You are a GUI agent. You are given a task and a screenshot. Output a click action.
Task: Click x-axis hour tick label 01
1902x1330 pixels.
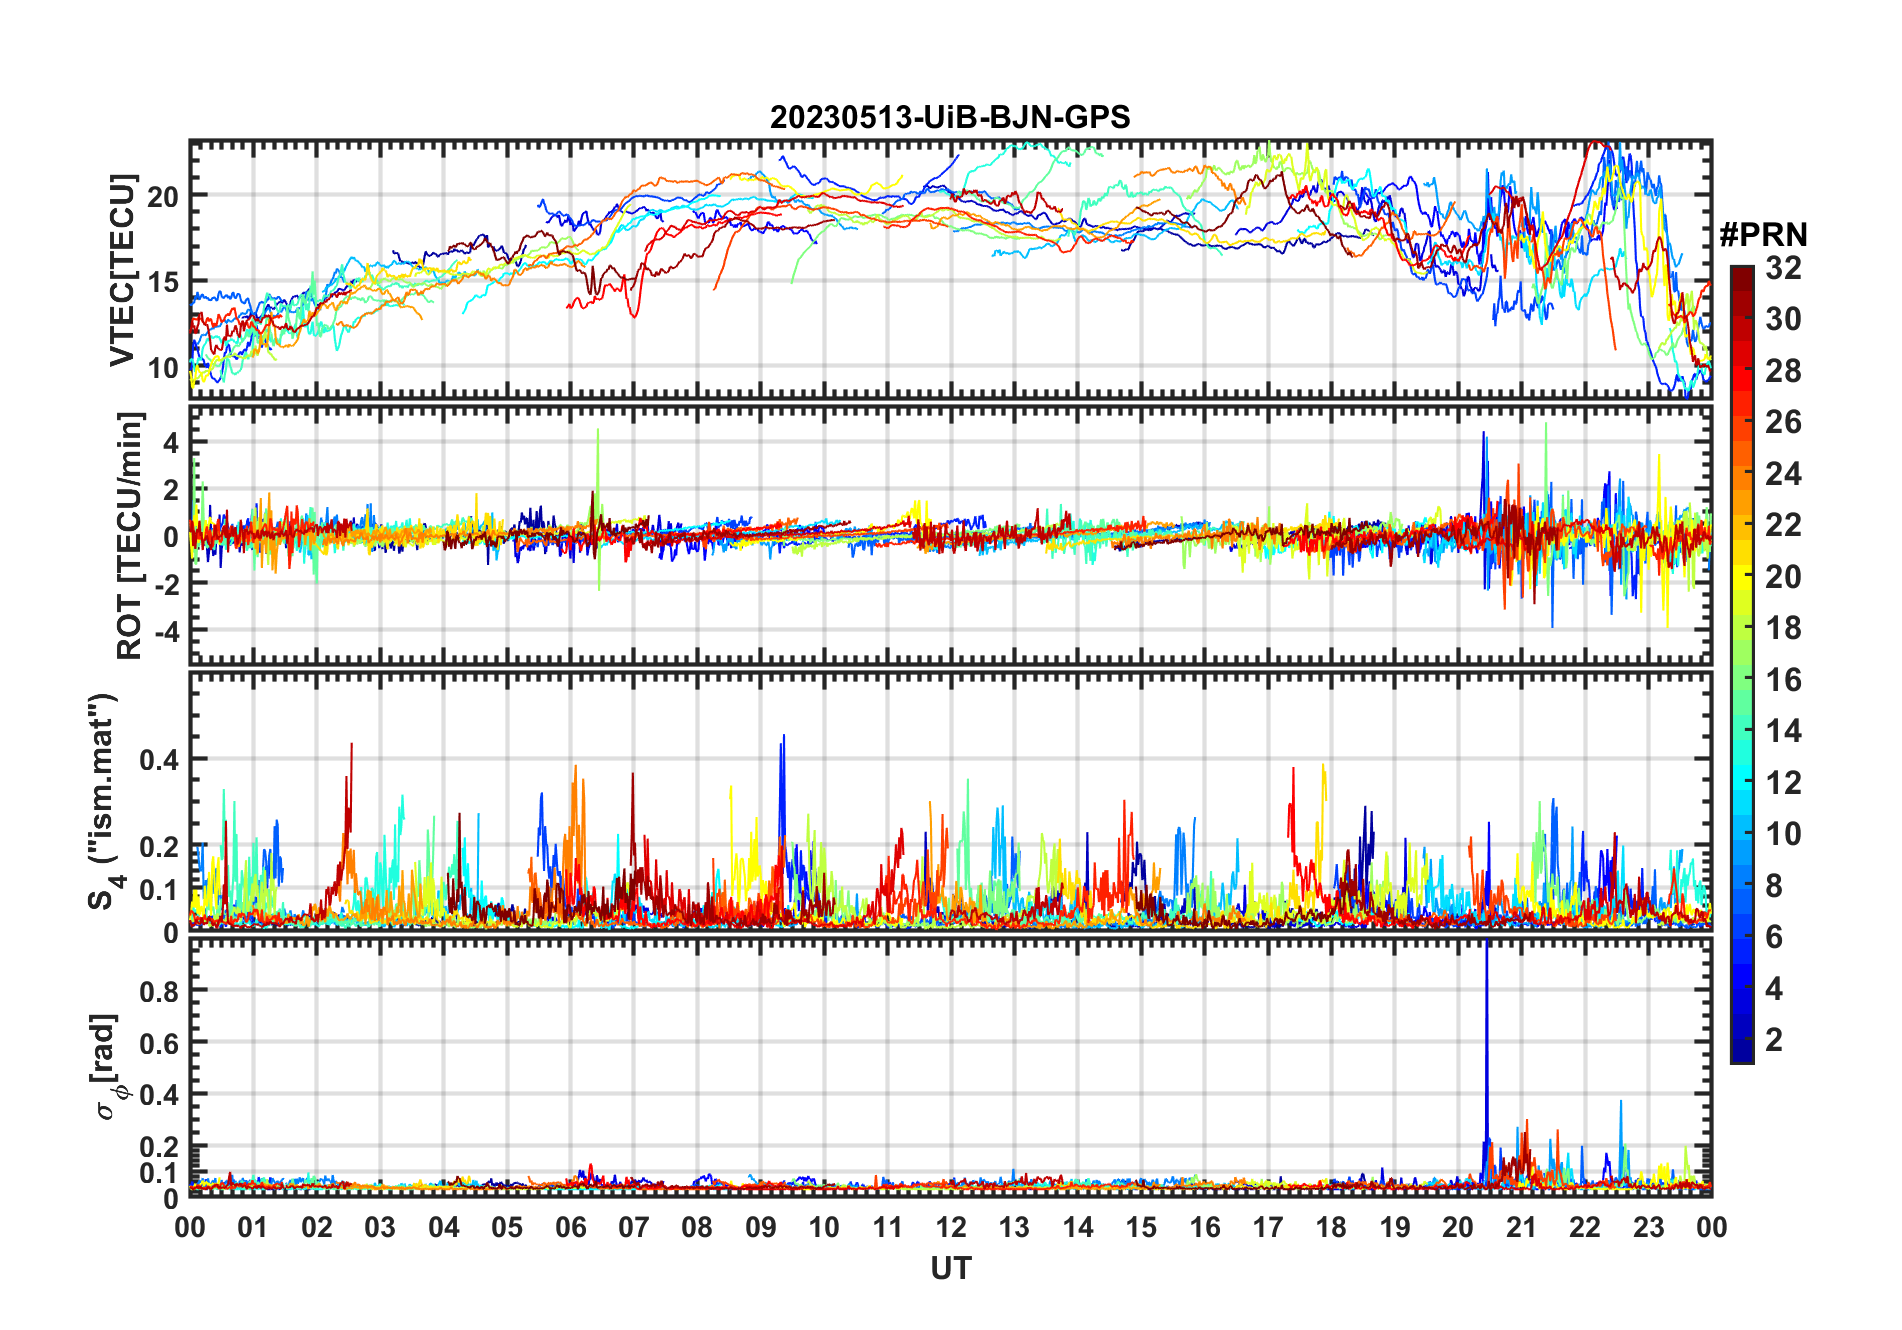pos(253,1228)
